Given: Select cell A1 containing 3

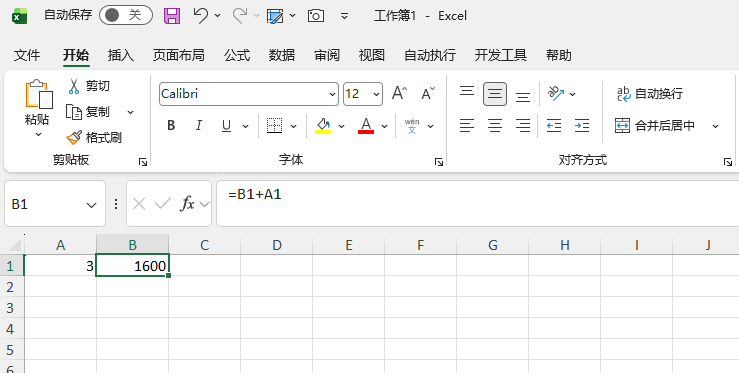Looking at the screenshot, I should (x=60, y=266).
